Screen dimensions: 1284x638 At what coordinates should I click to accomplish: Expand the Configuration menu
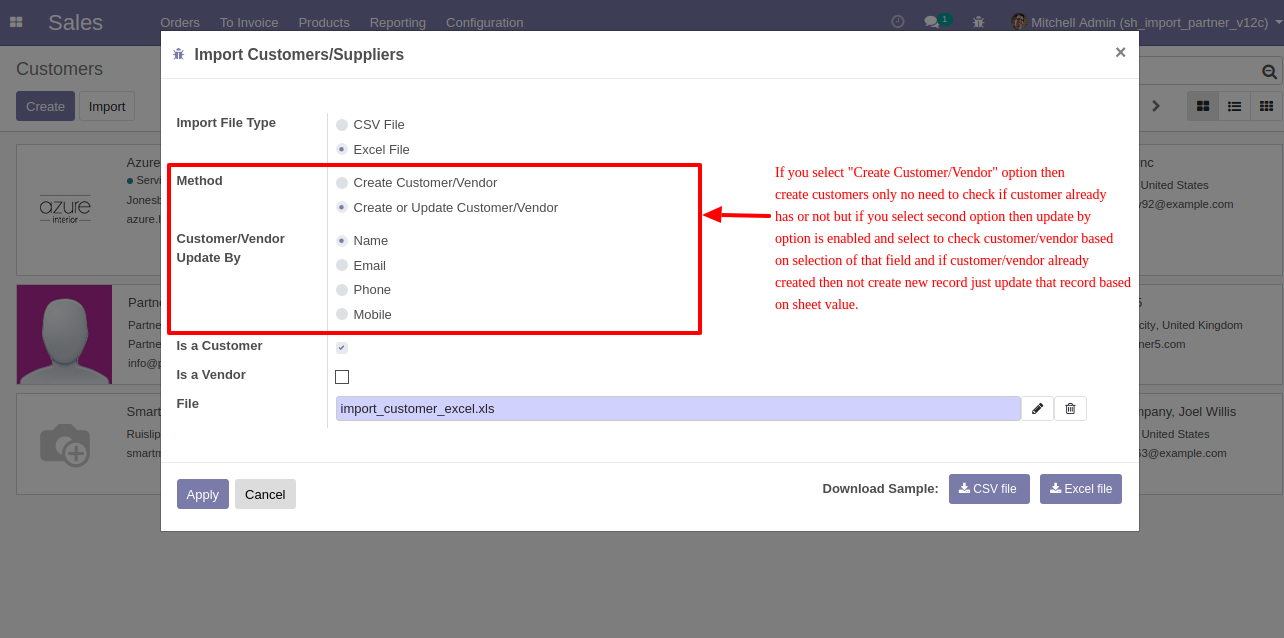pos(484,22)
